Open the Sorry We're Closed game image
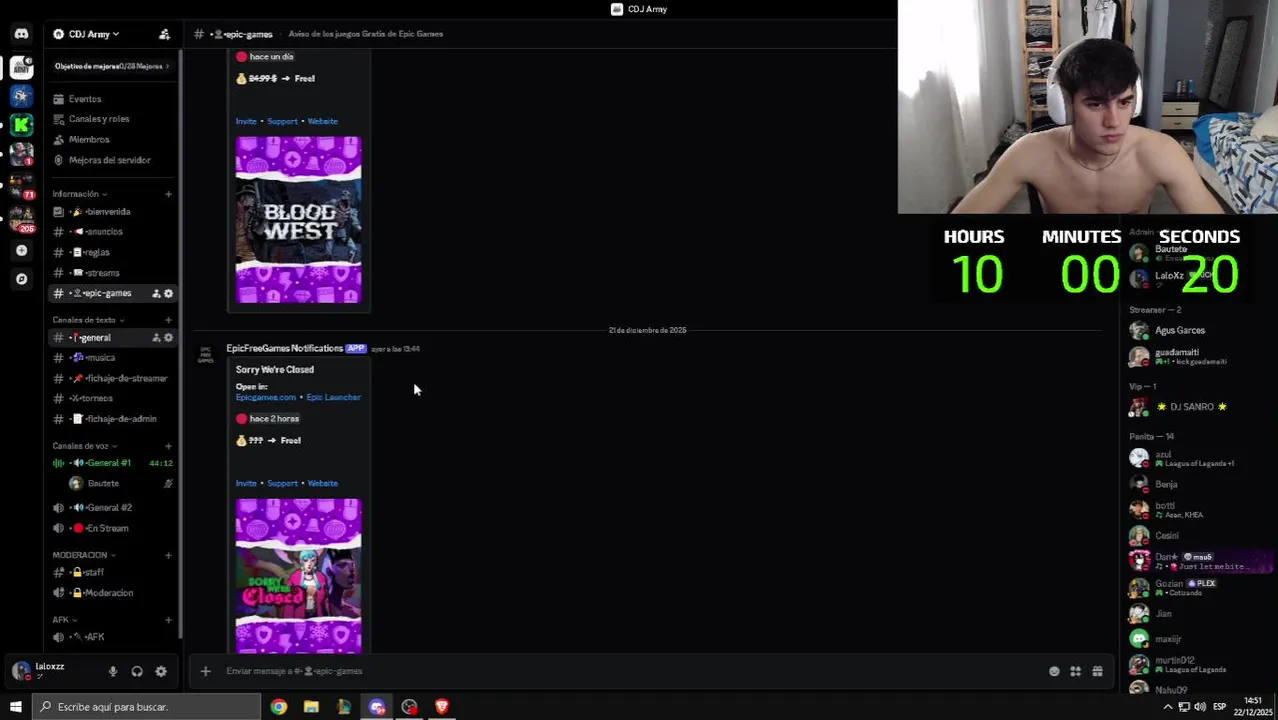Image resolution: width=1278 pixels, height=720 pixels. pyautogui.click(x=298, y=575)
